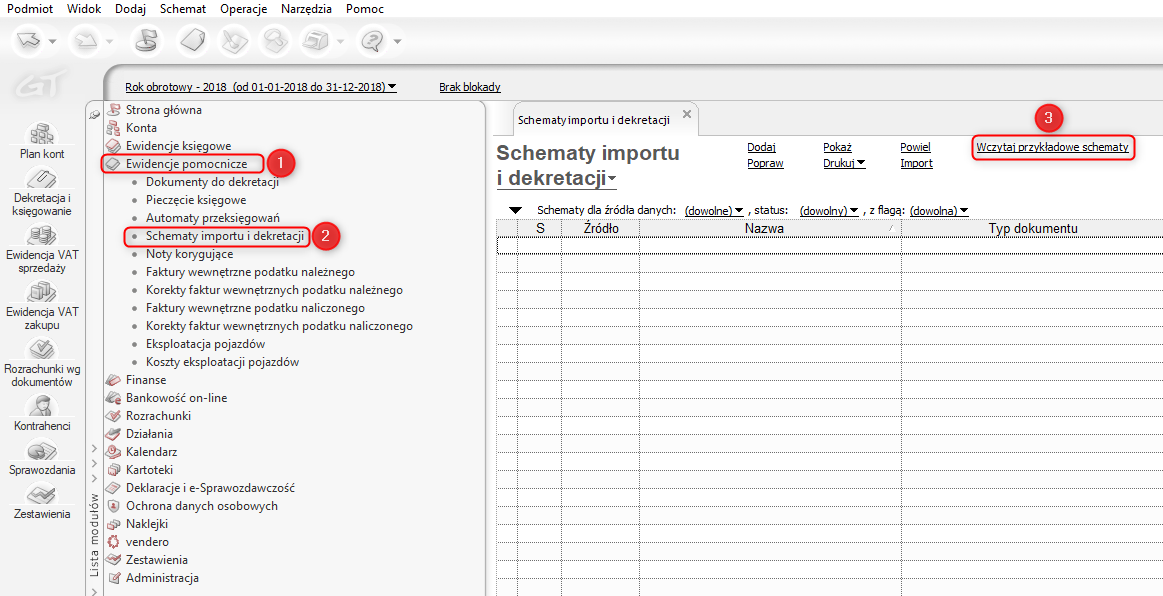The width and height of the screenshot is (1163, 596).
Task: Open dropdown arrow beside printer icon
Action: (x=340, y=42)
